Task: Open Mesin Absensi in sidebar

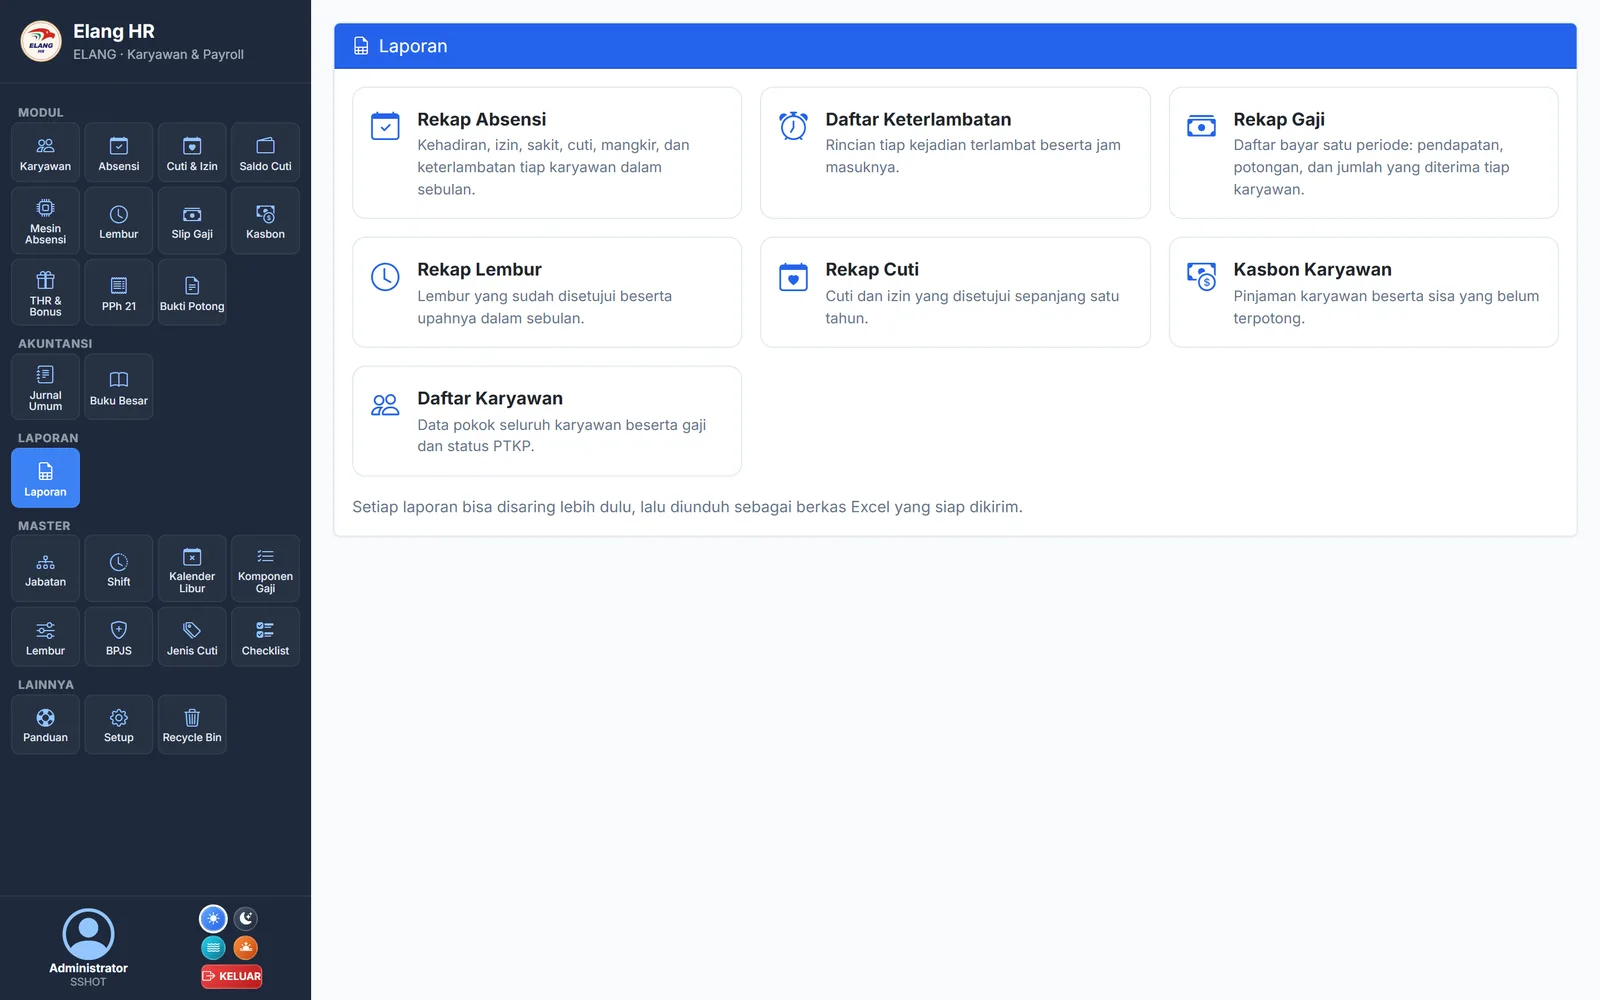Action: (x=45, y=220)
